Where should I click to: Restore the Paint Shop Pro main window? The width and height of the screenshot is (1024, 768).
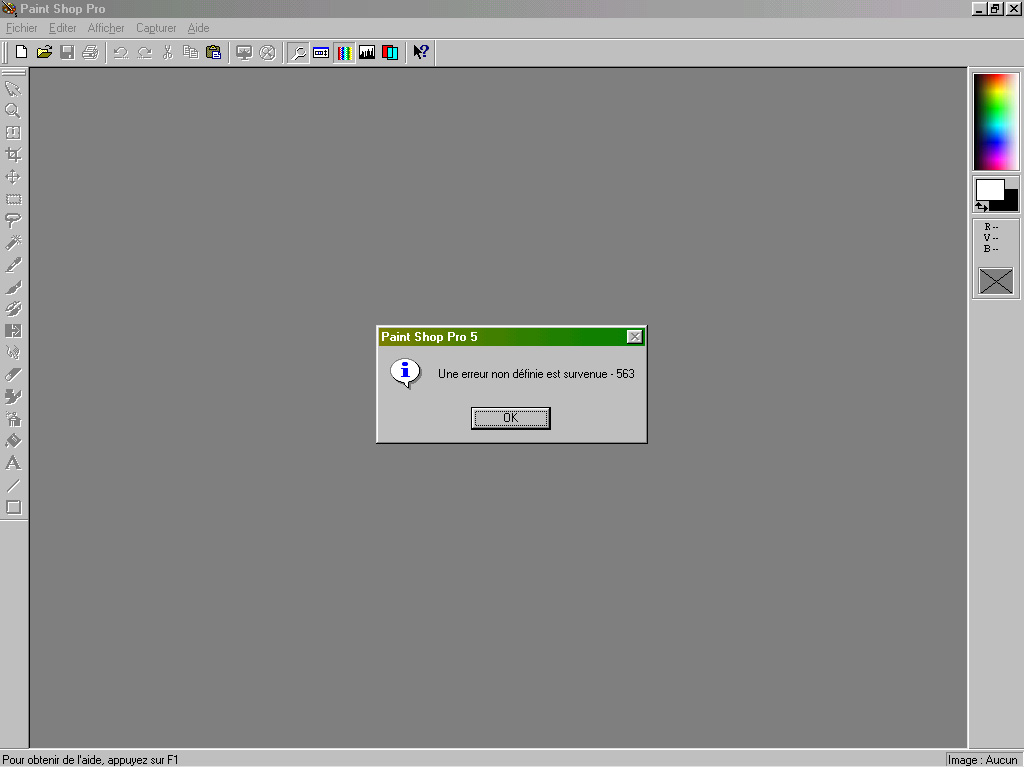(x=995, y=8)
